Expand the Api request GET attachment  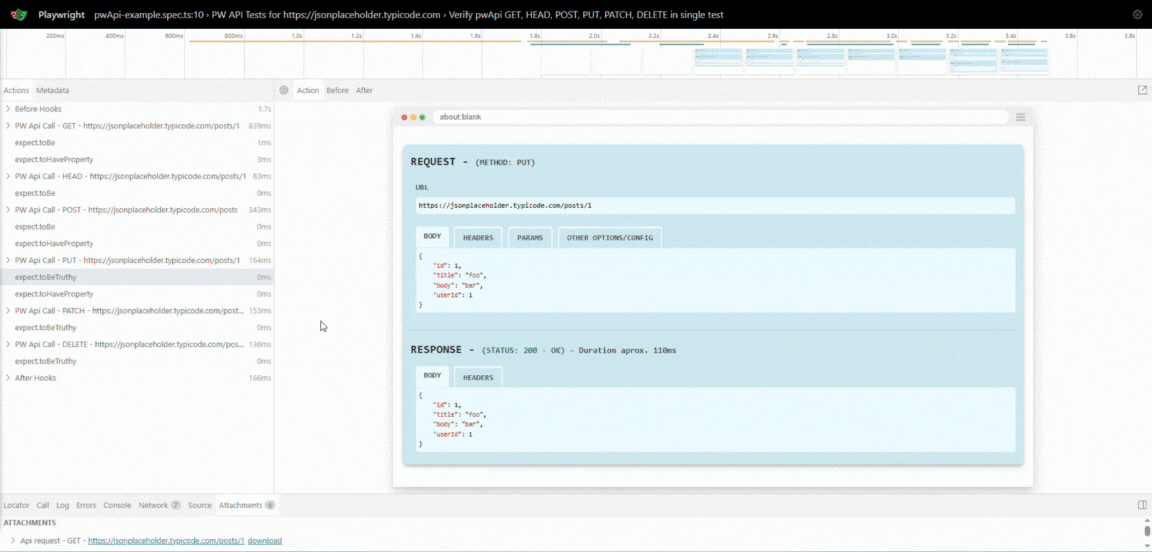(x=12, y=541)
